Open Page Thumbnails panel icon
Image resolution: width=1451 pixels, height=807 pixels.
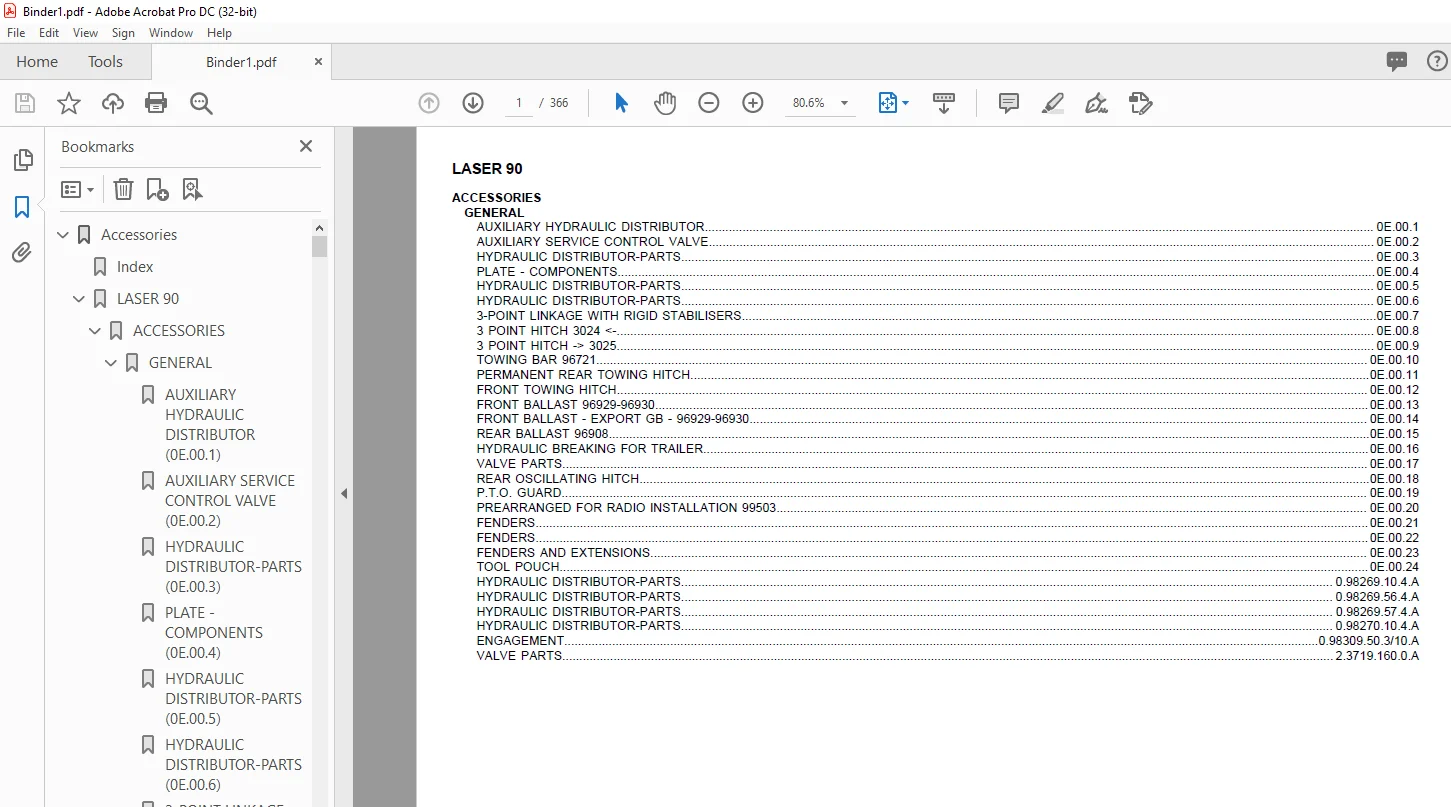(x=22, y=160)
